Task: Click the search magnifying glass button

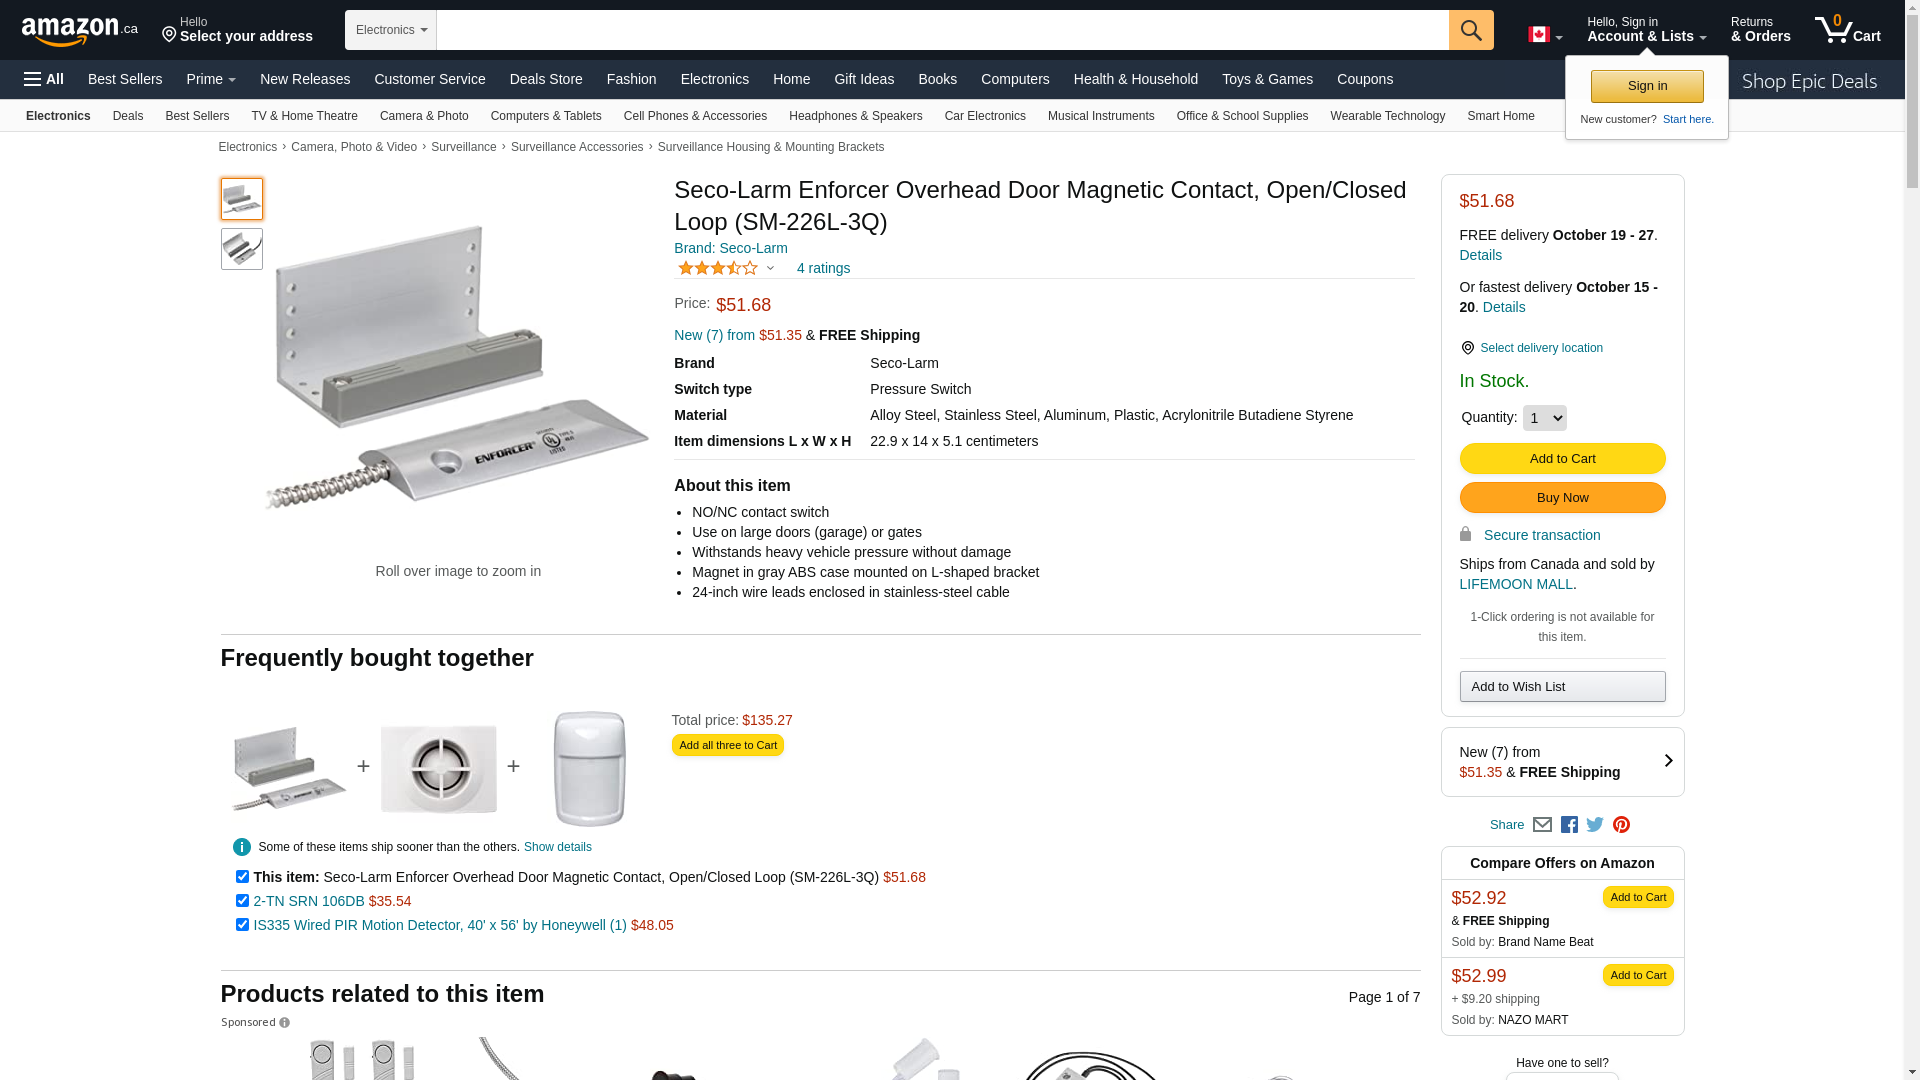Action: (x=1470, y=30)
